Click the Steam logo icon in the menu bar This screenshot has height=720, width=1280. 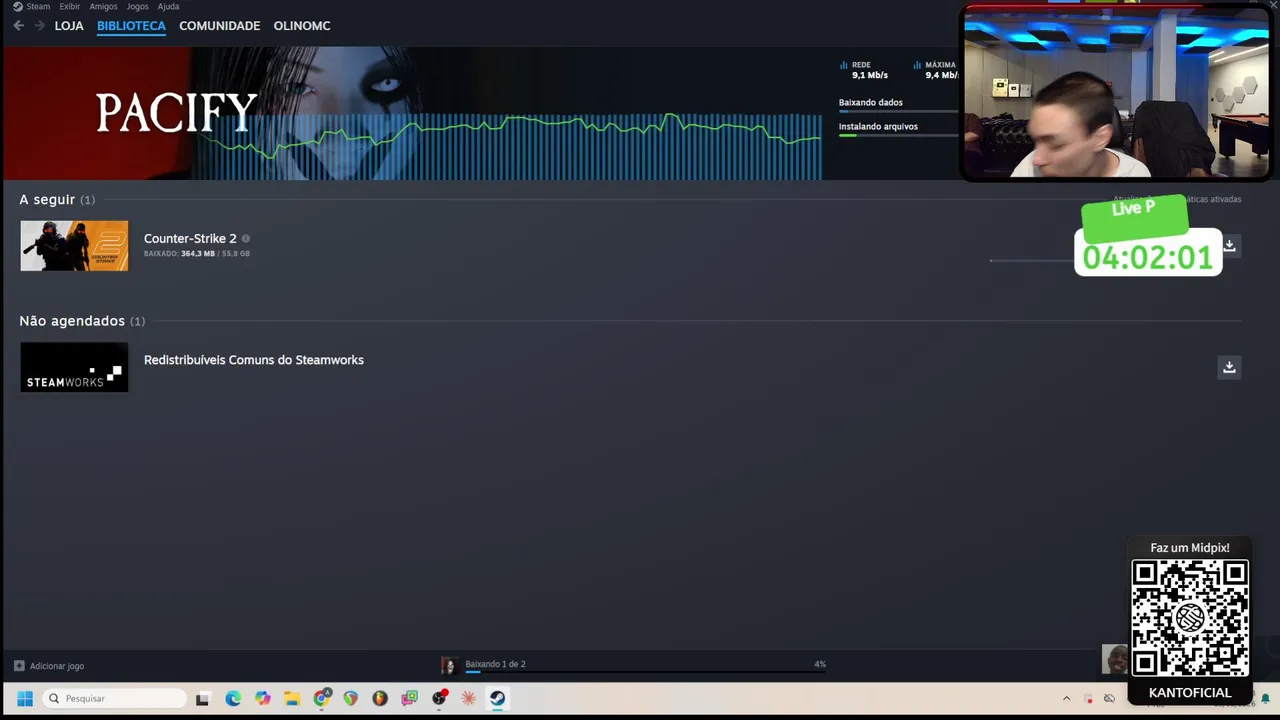(18, 6)
